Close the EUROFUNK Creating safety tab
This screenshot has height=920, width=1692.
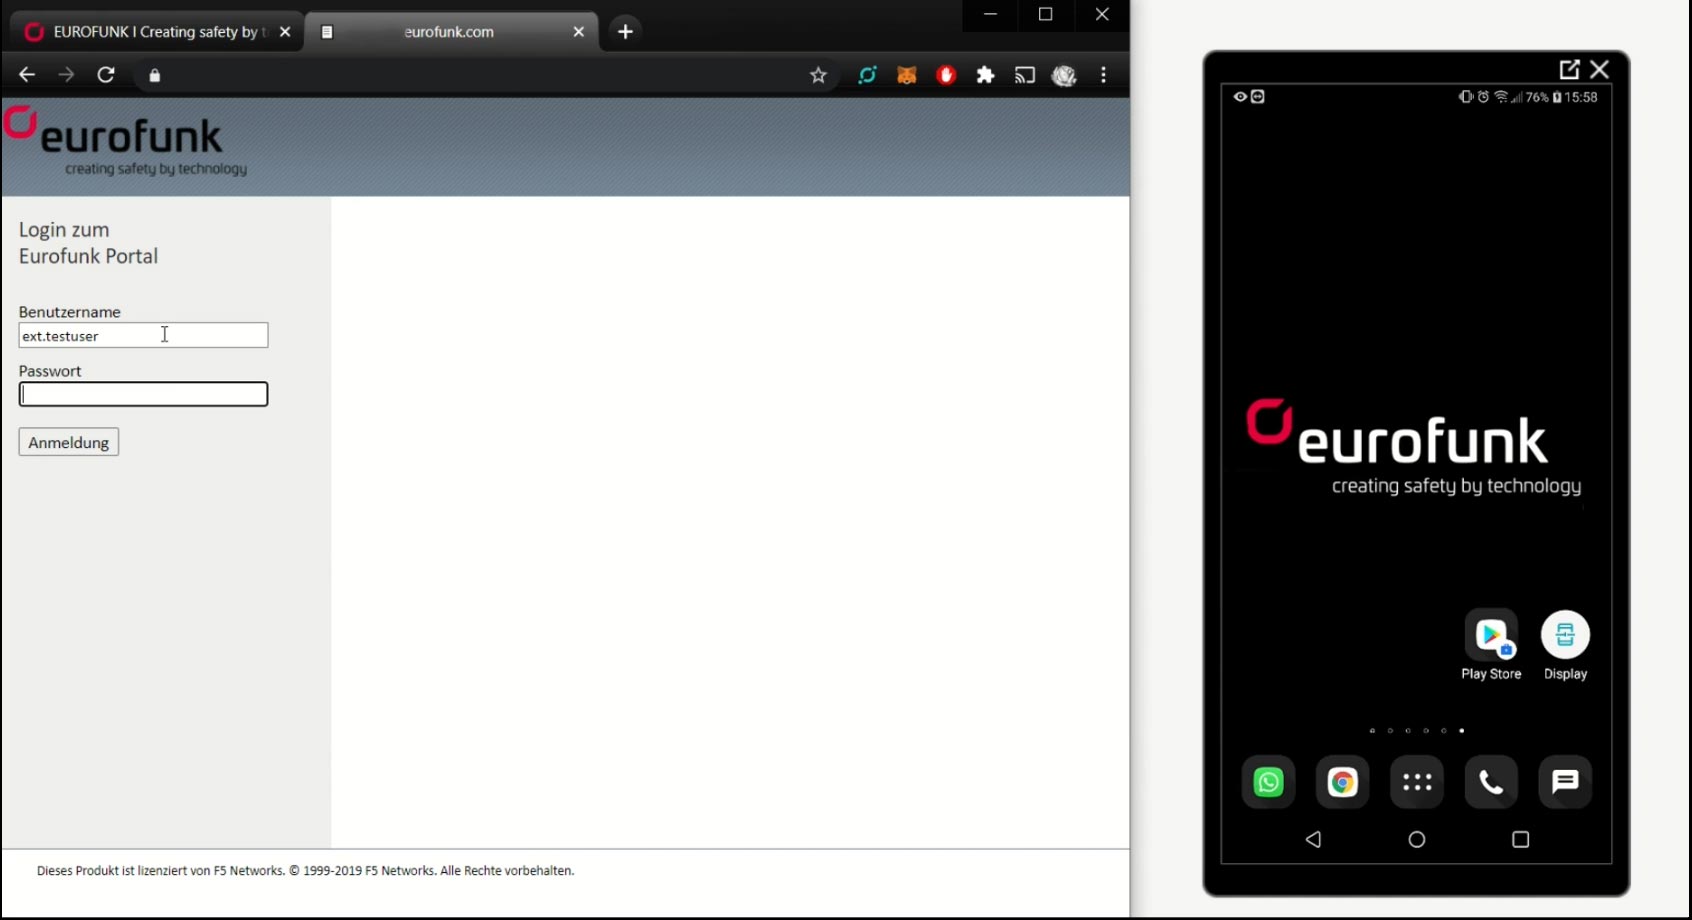[x=285, y=32]
